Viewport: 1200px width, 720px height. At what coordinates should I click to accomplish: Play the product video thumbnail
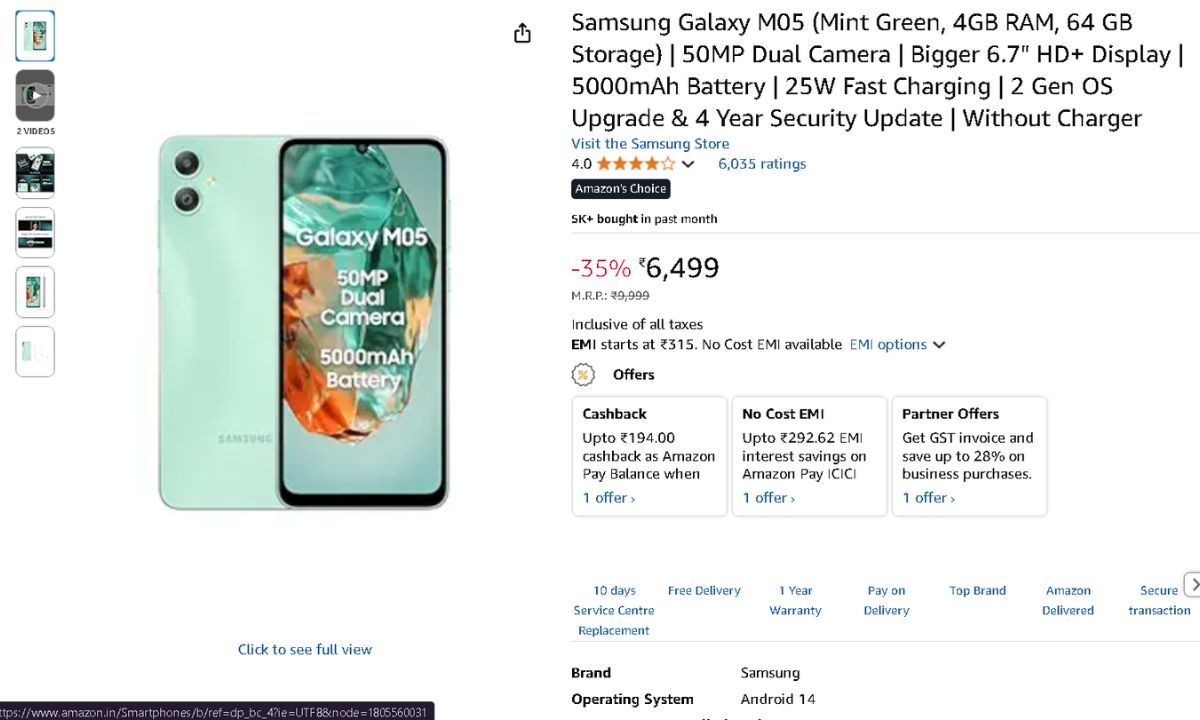pyautogui.click(x=35, y=96)
